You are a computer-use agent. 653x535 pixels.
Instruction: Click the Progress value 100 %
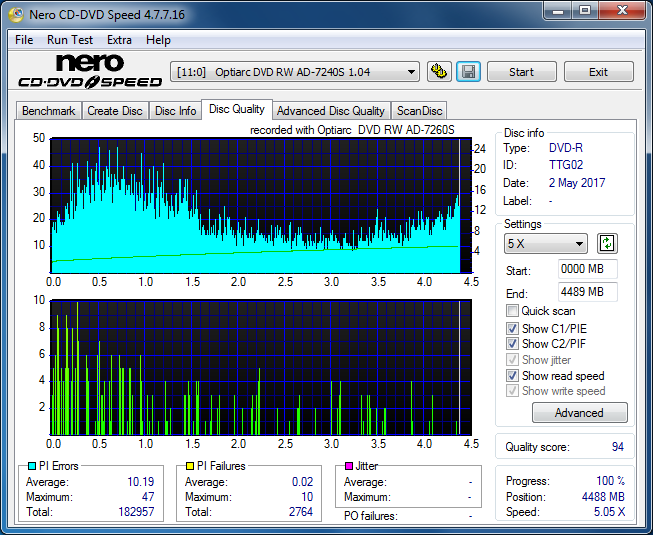(x=611, y=481)
